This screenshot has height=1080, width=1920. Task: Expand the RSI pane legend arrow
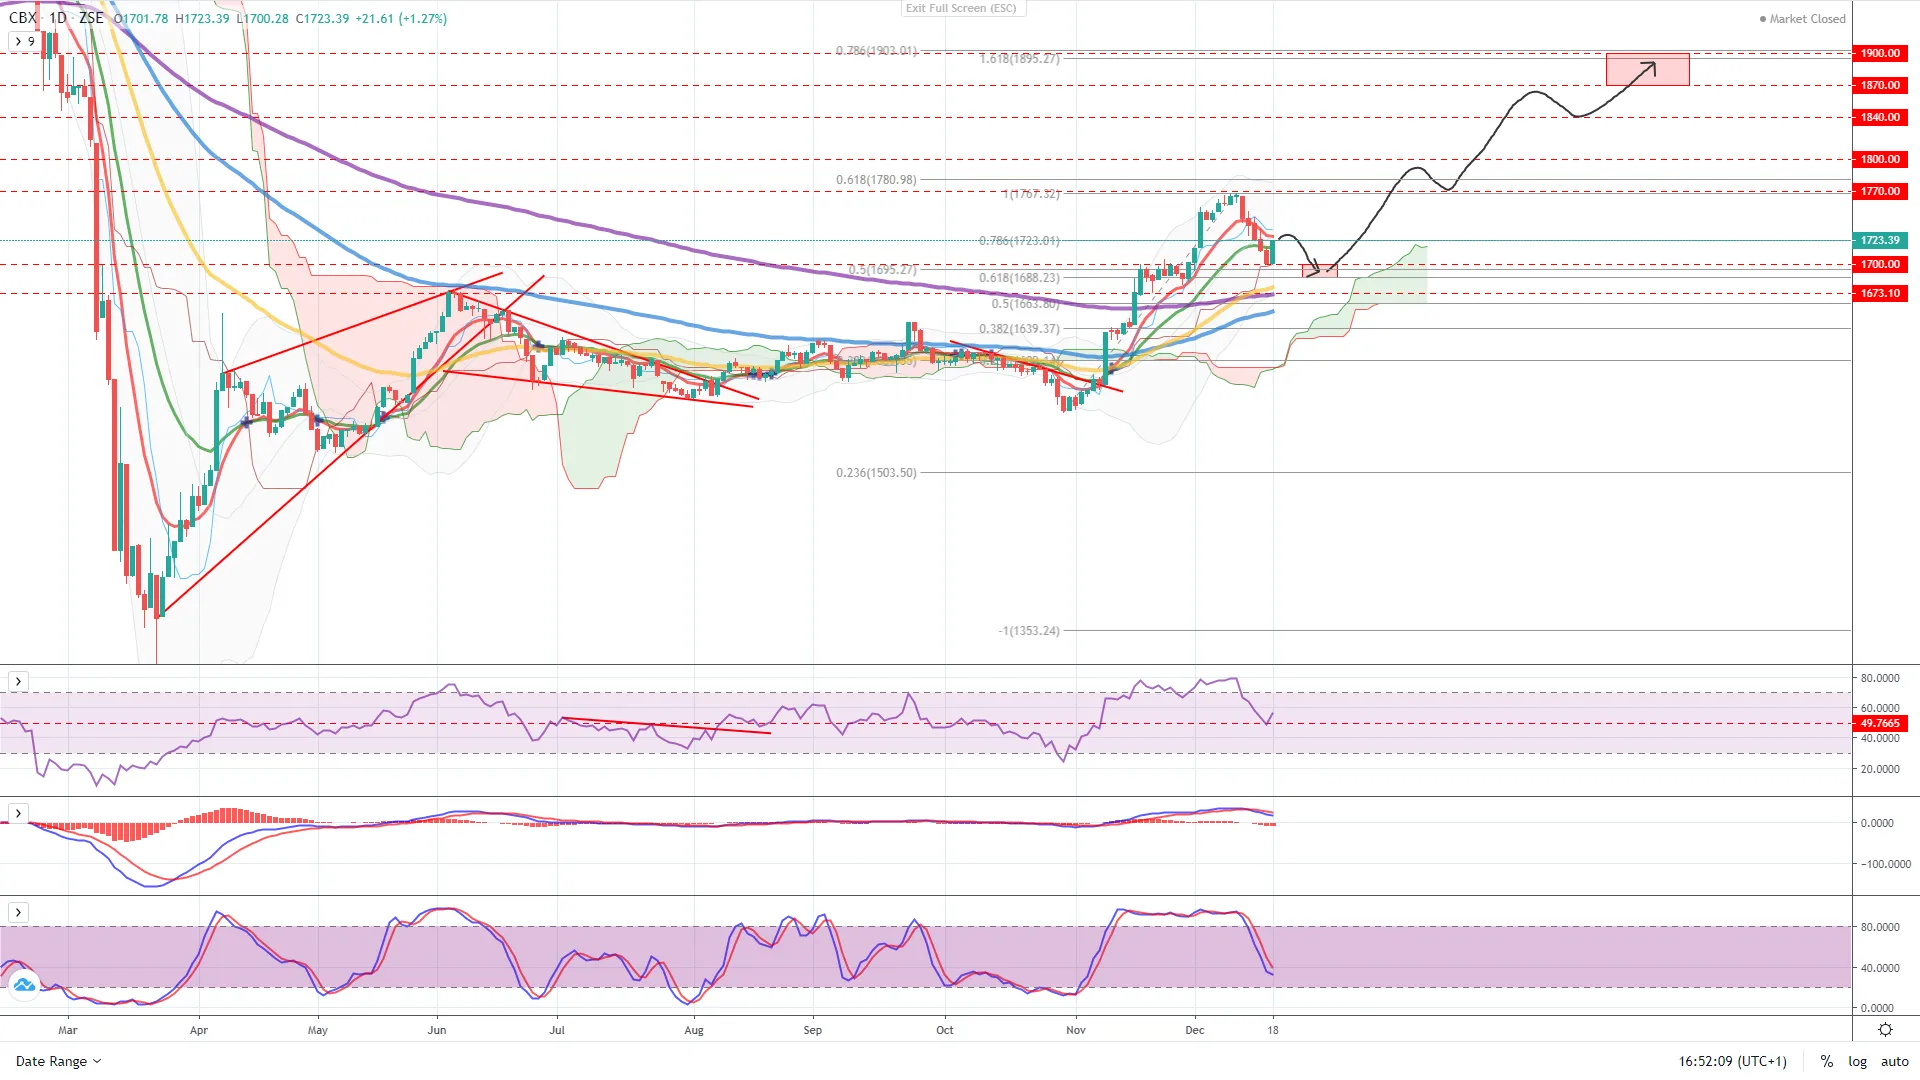pos(18,681)
